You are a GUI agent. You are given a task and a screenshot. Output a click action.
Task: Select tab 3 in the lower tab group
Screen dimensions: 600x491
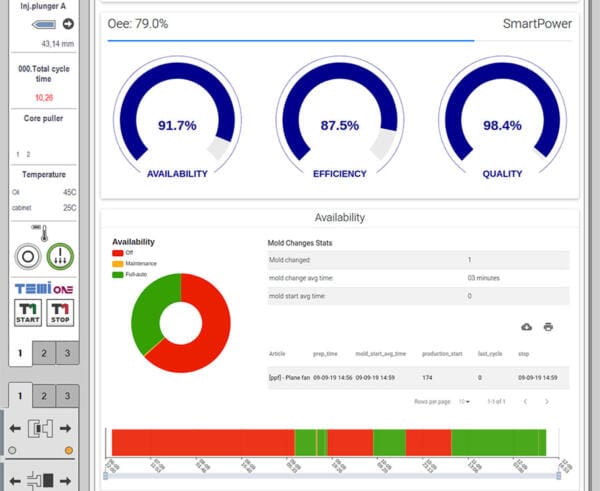click(67, 396)
